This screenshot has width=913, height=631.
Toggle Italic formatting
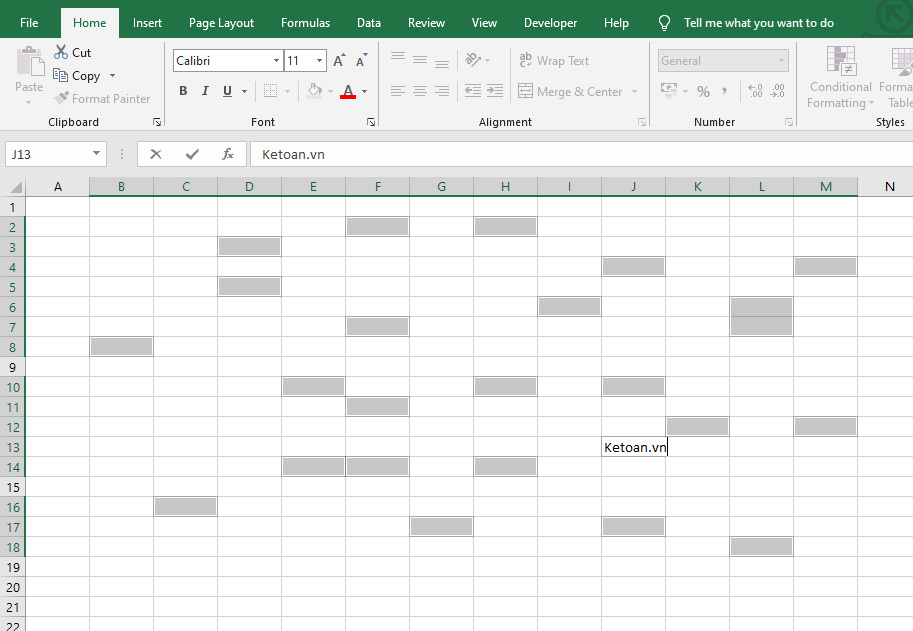click(x=205, y=91)
